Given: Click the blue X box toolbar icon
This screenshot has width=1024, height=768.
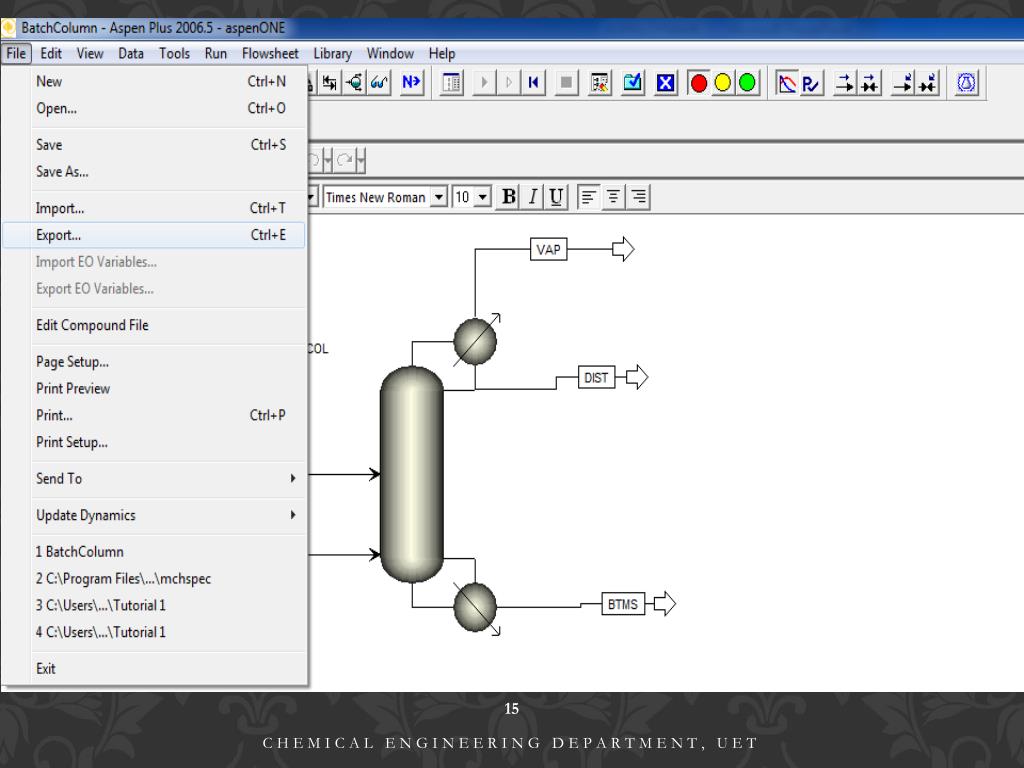Looking at the screenshot, I should click(665, 83).
